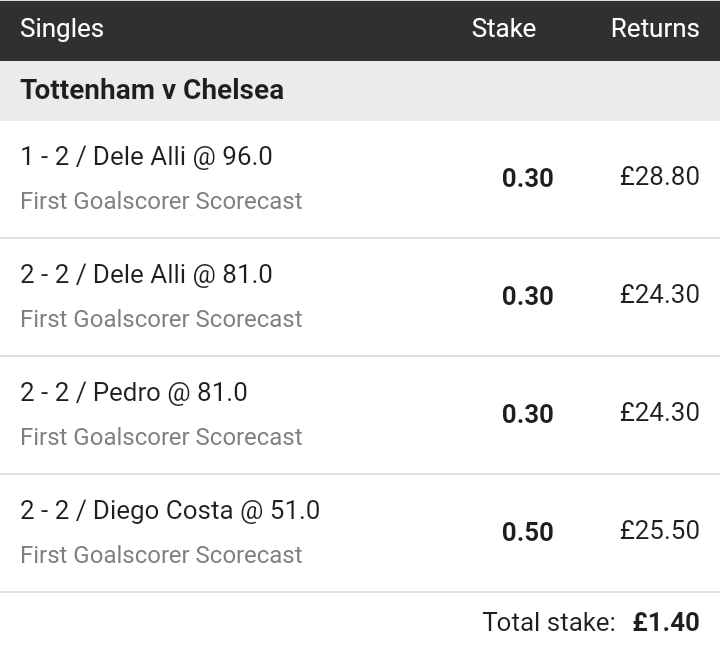Choose the 2 - 2 / Pedro @ 81.0 selection
Image resolution: width=720 pixels, height=654 pixels.
pyautogui.click(x=134, y=393)
